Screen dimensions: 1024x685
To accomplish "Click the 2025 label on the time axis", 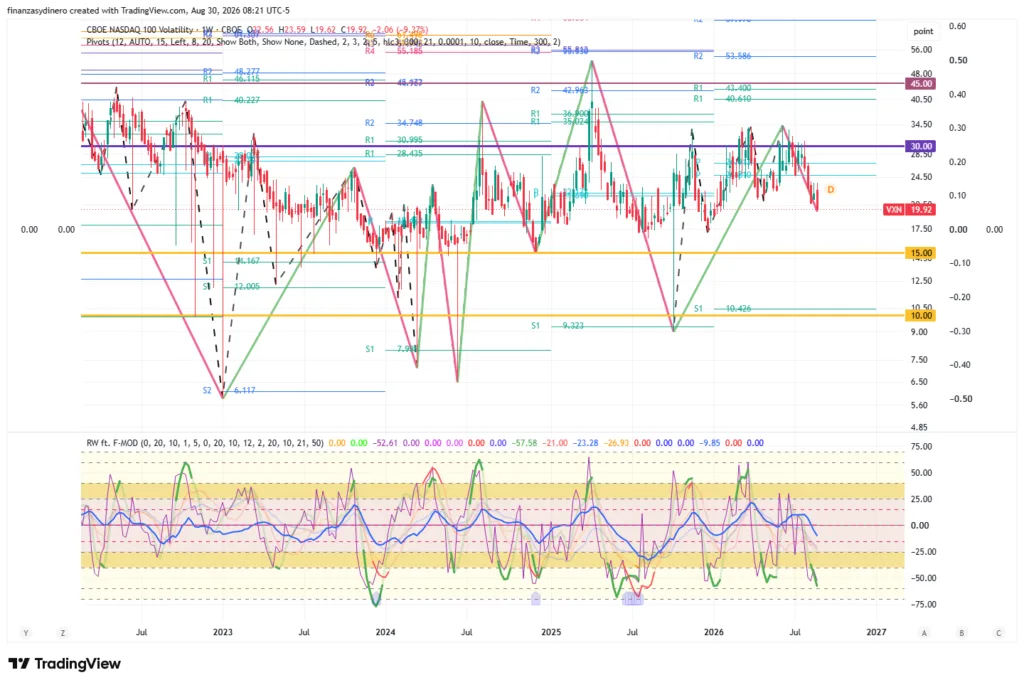I will pyautogui.click(x=551, y=632).
